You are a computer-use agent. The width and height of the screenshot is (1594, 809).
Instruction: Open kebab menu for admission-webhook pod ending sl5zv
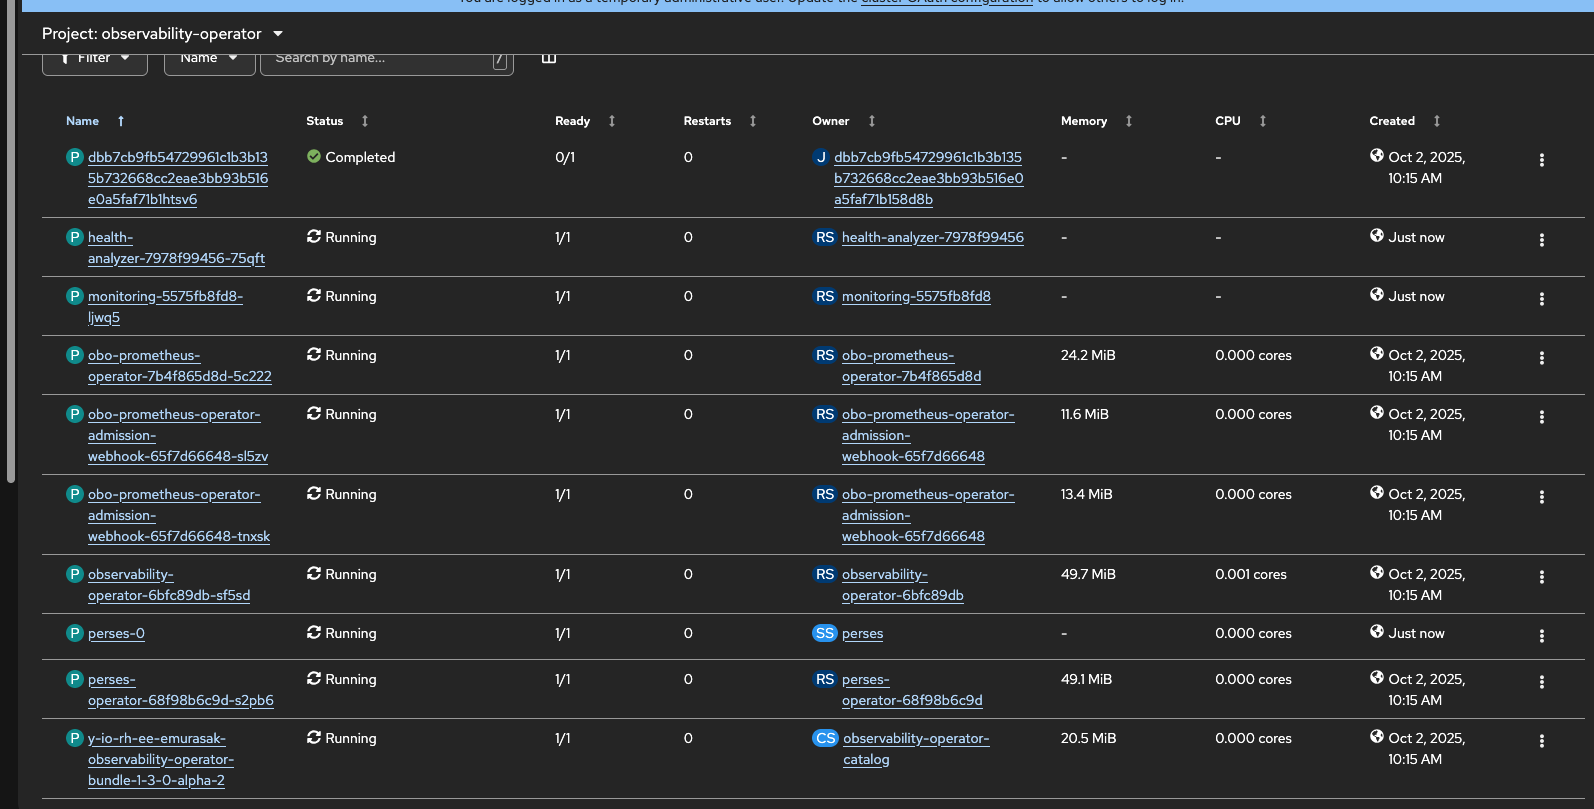1541,417
